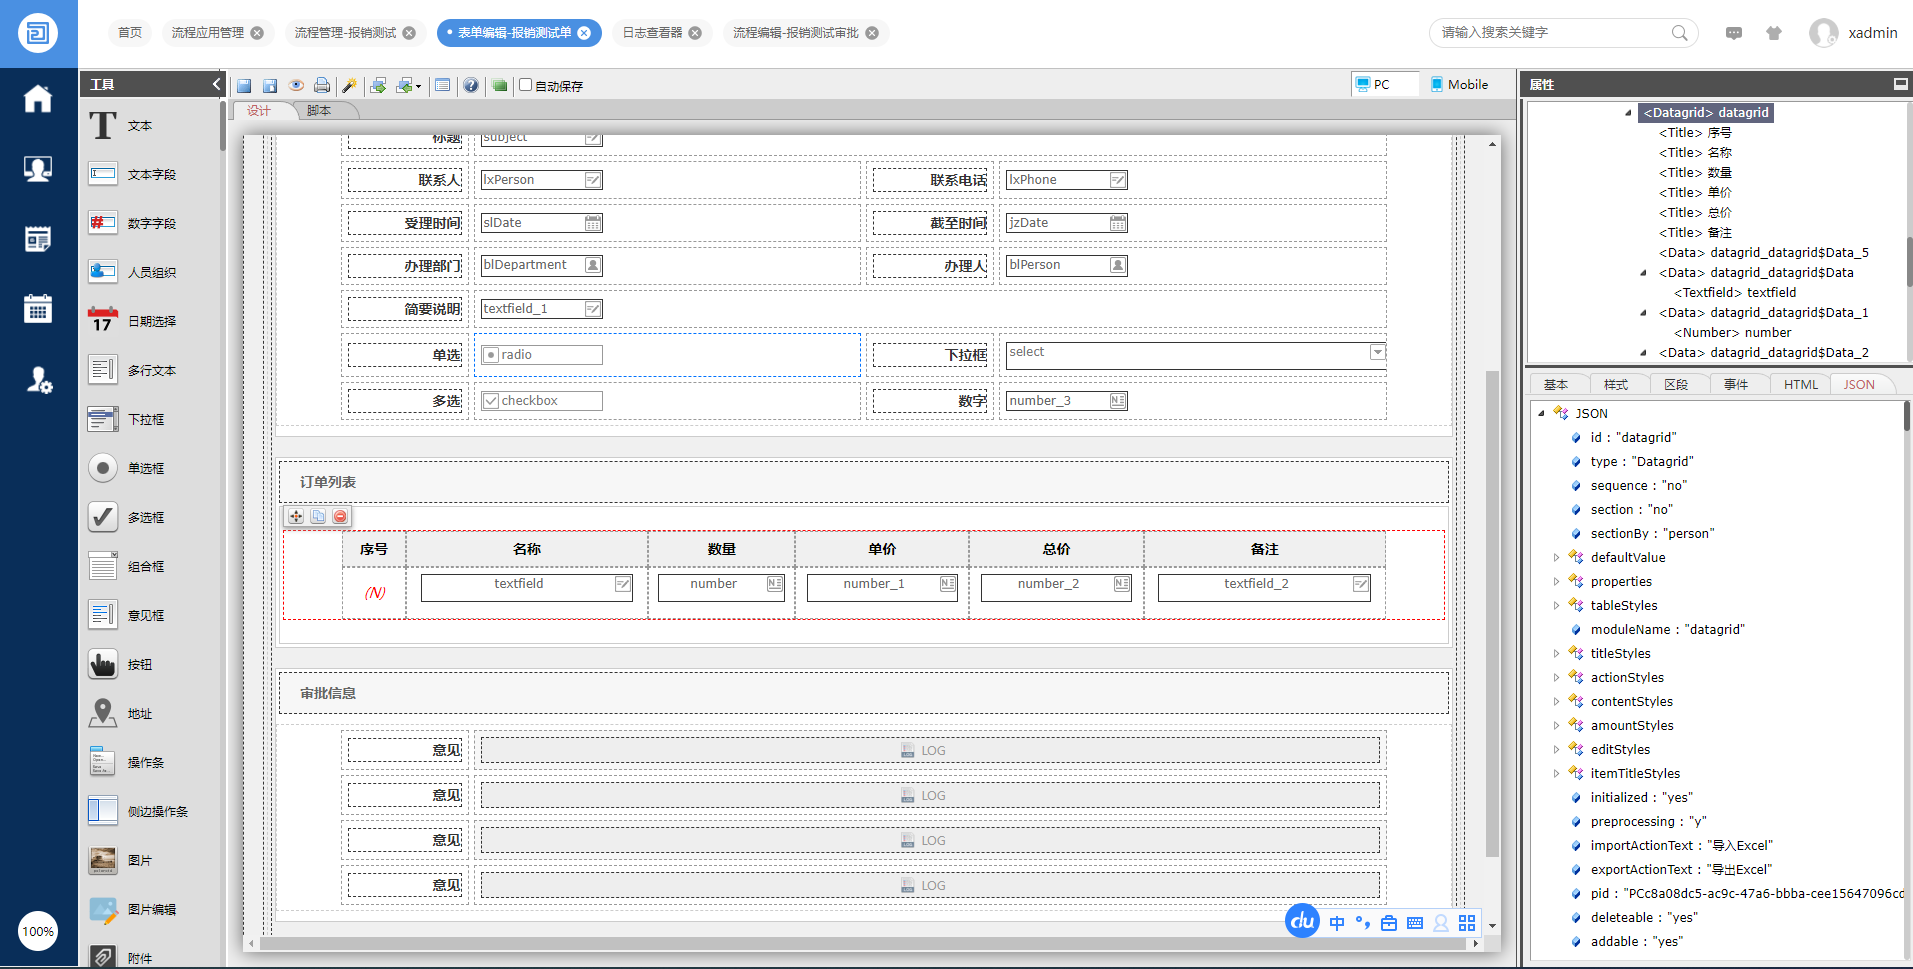Click the red delete icon above datagrid
The image size is (1913, 969).
click(x=340, y=516)
